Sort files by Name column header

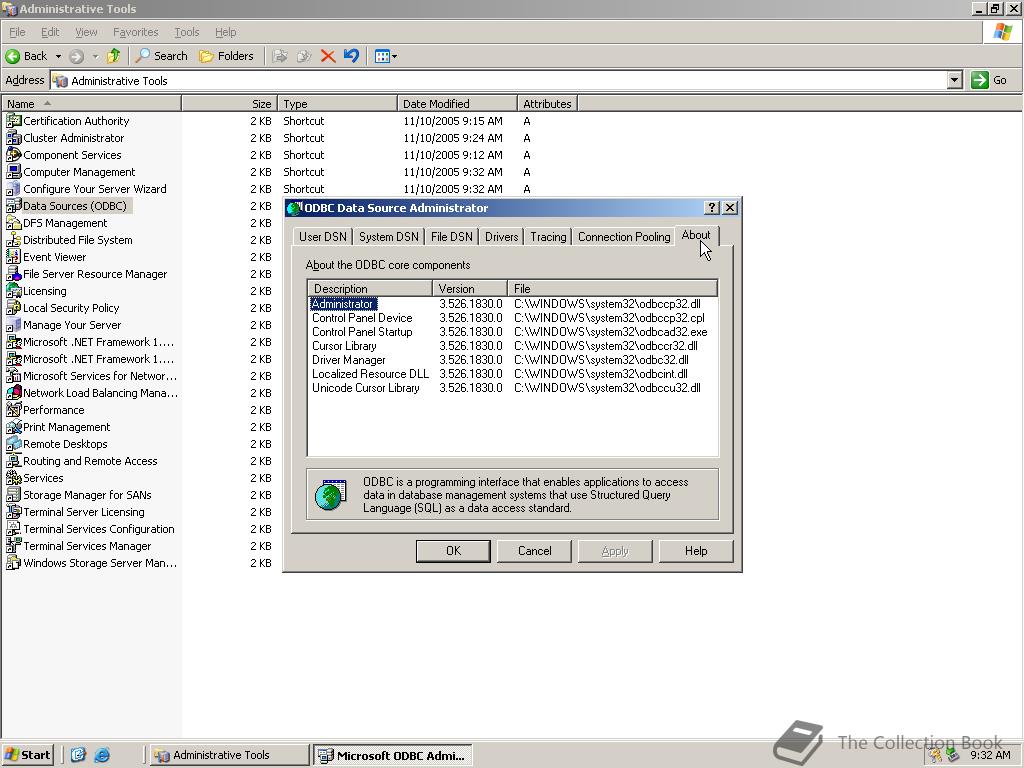pyautogui.click(x=91, y=104)
